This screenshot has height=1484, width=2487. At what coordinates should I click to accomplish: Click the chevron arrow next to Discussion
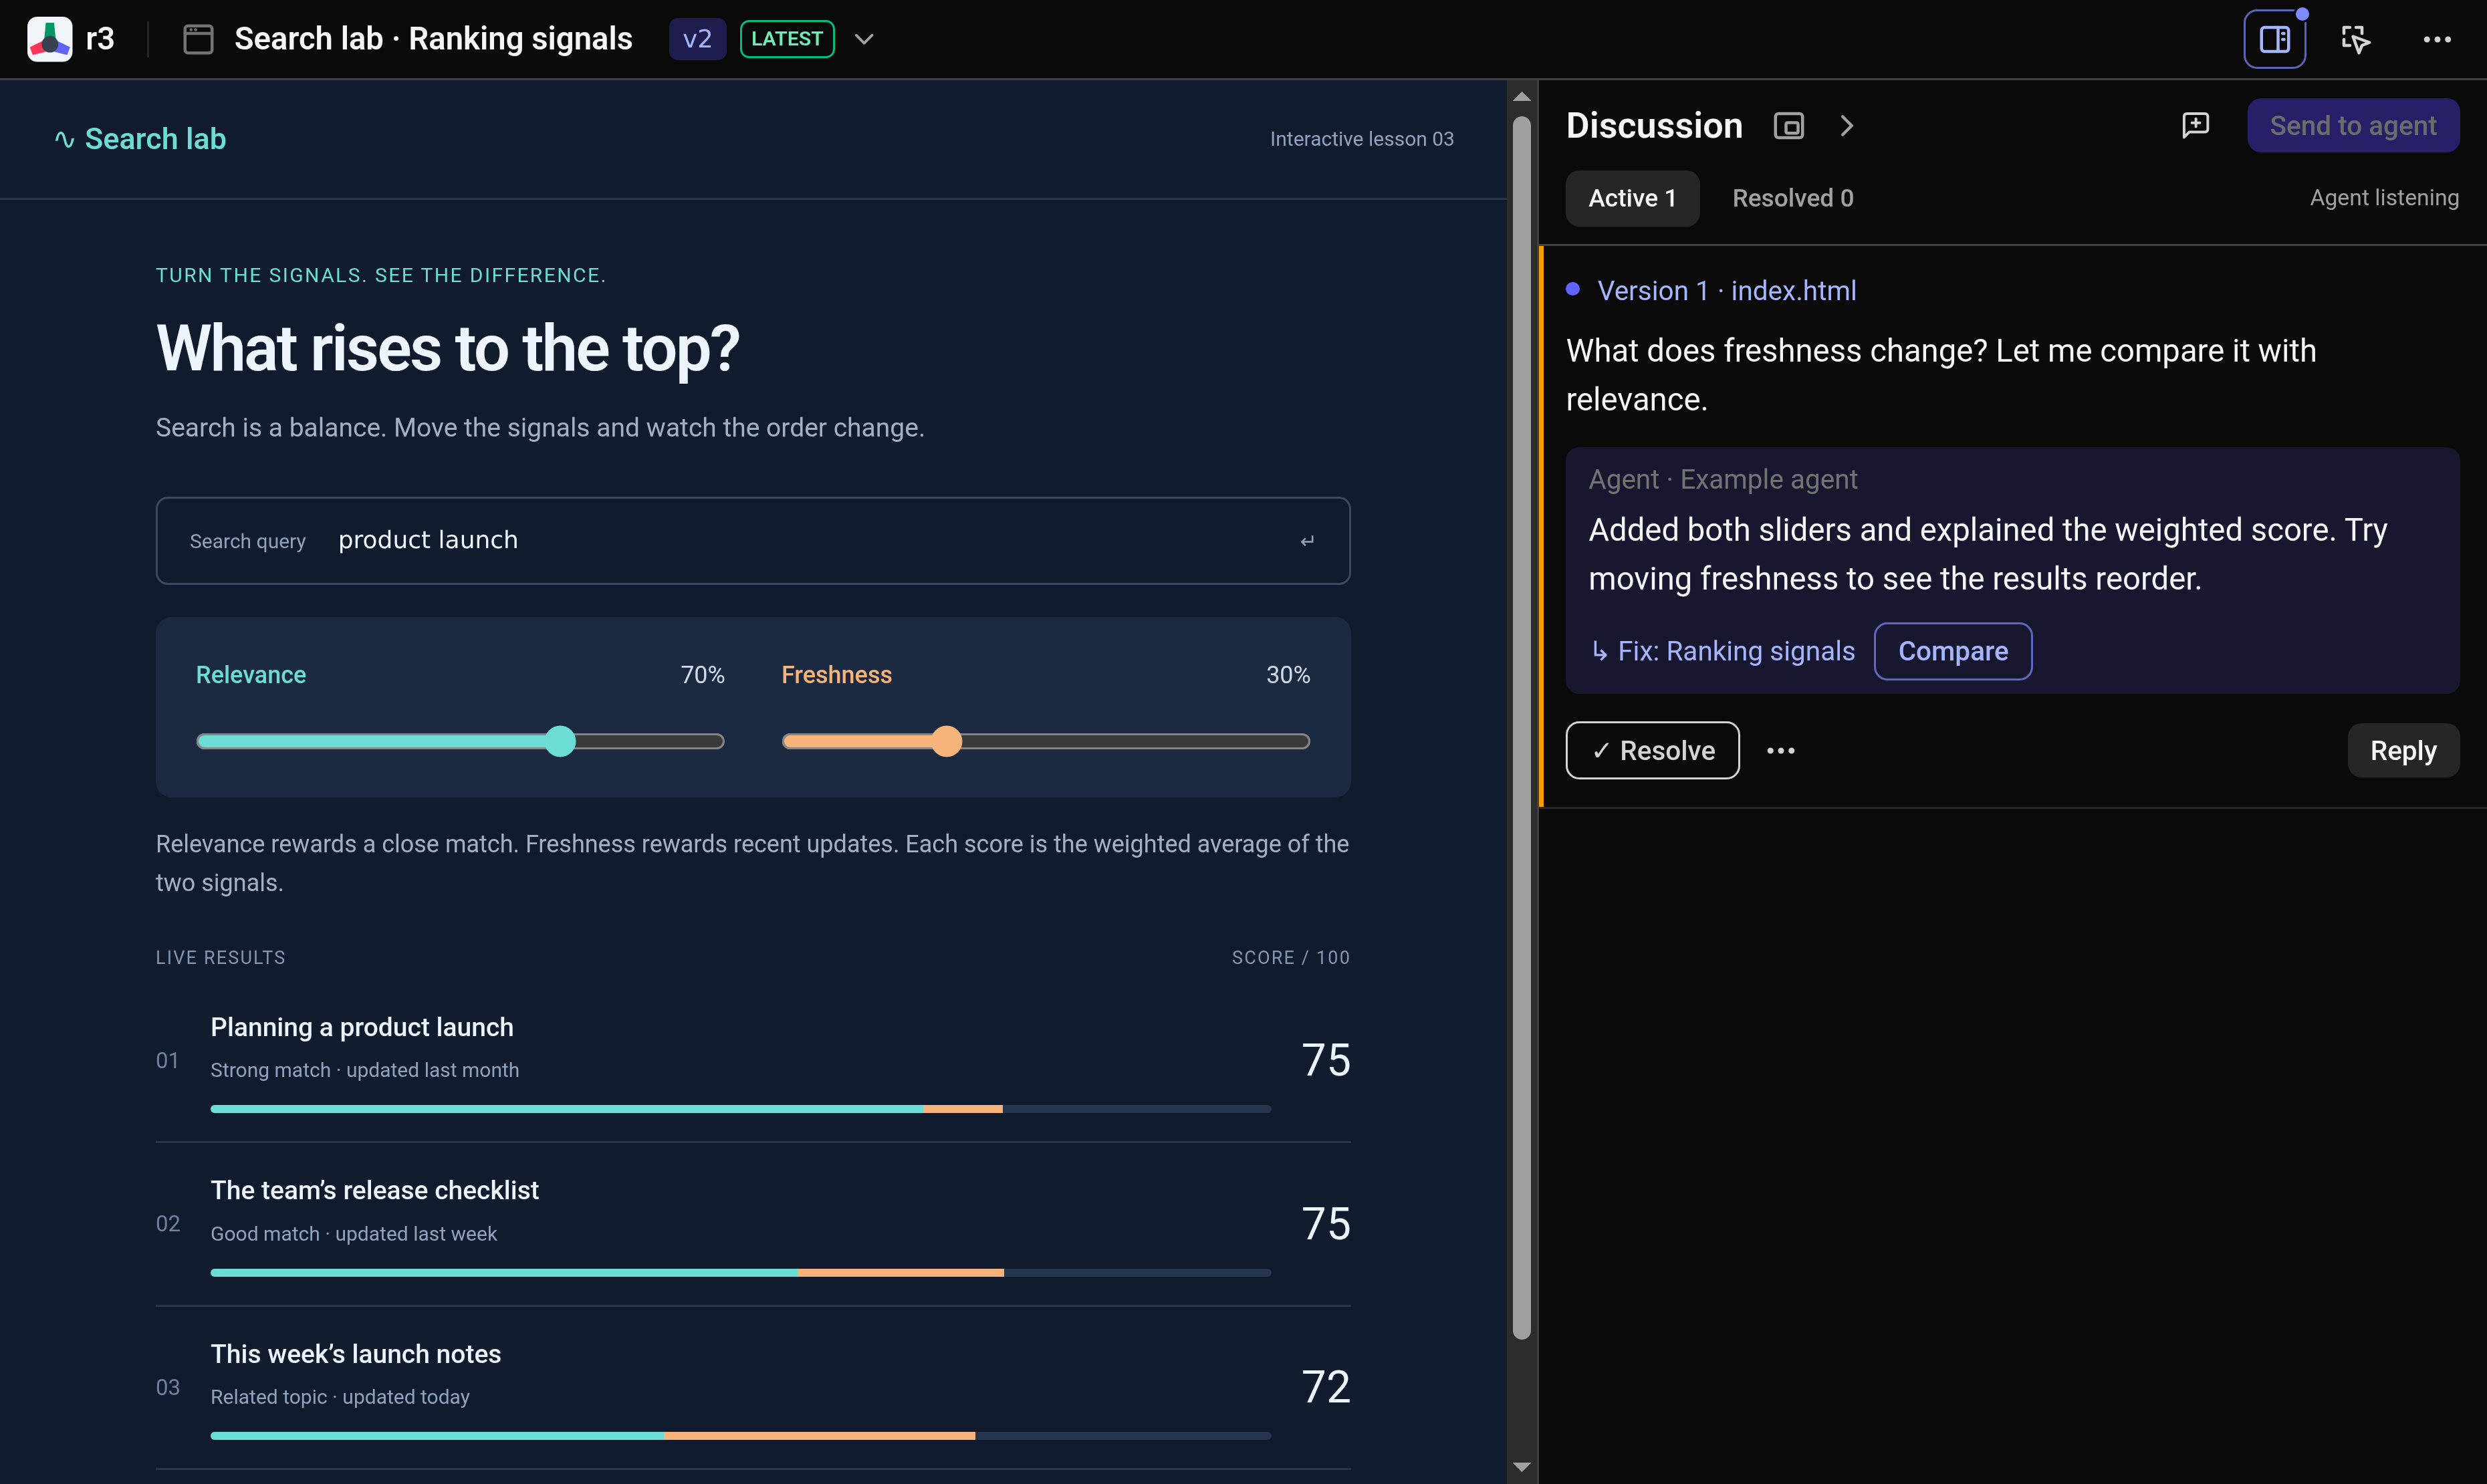[x=1846, y=126]
